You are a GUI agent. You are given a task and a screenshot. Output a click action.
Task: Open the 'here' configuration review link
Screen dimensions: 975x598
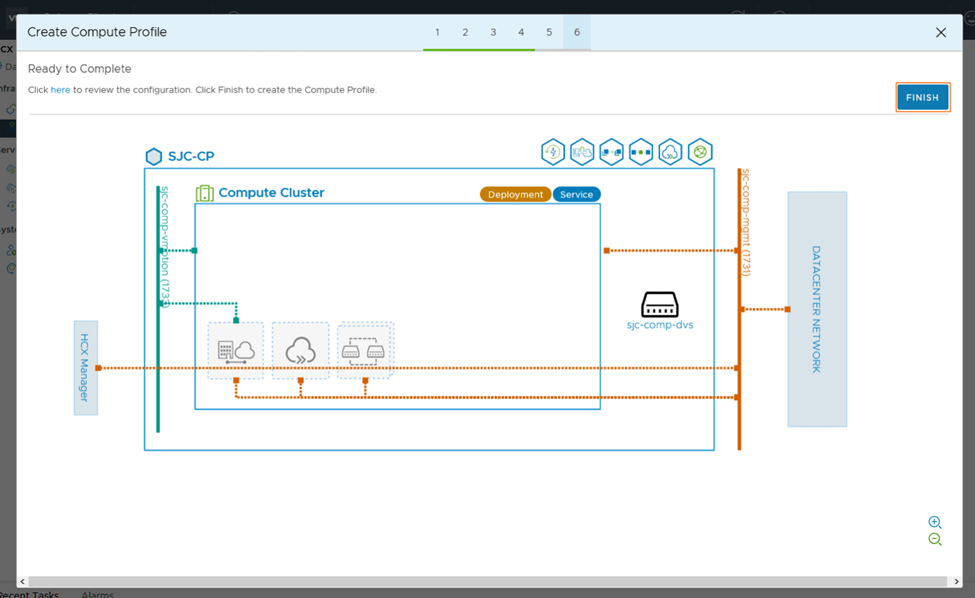point(61,90)
